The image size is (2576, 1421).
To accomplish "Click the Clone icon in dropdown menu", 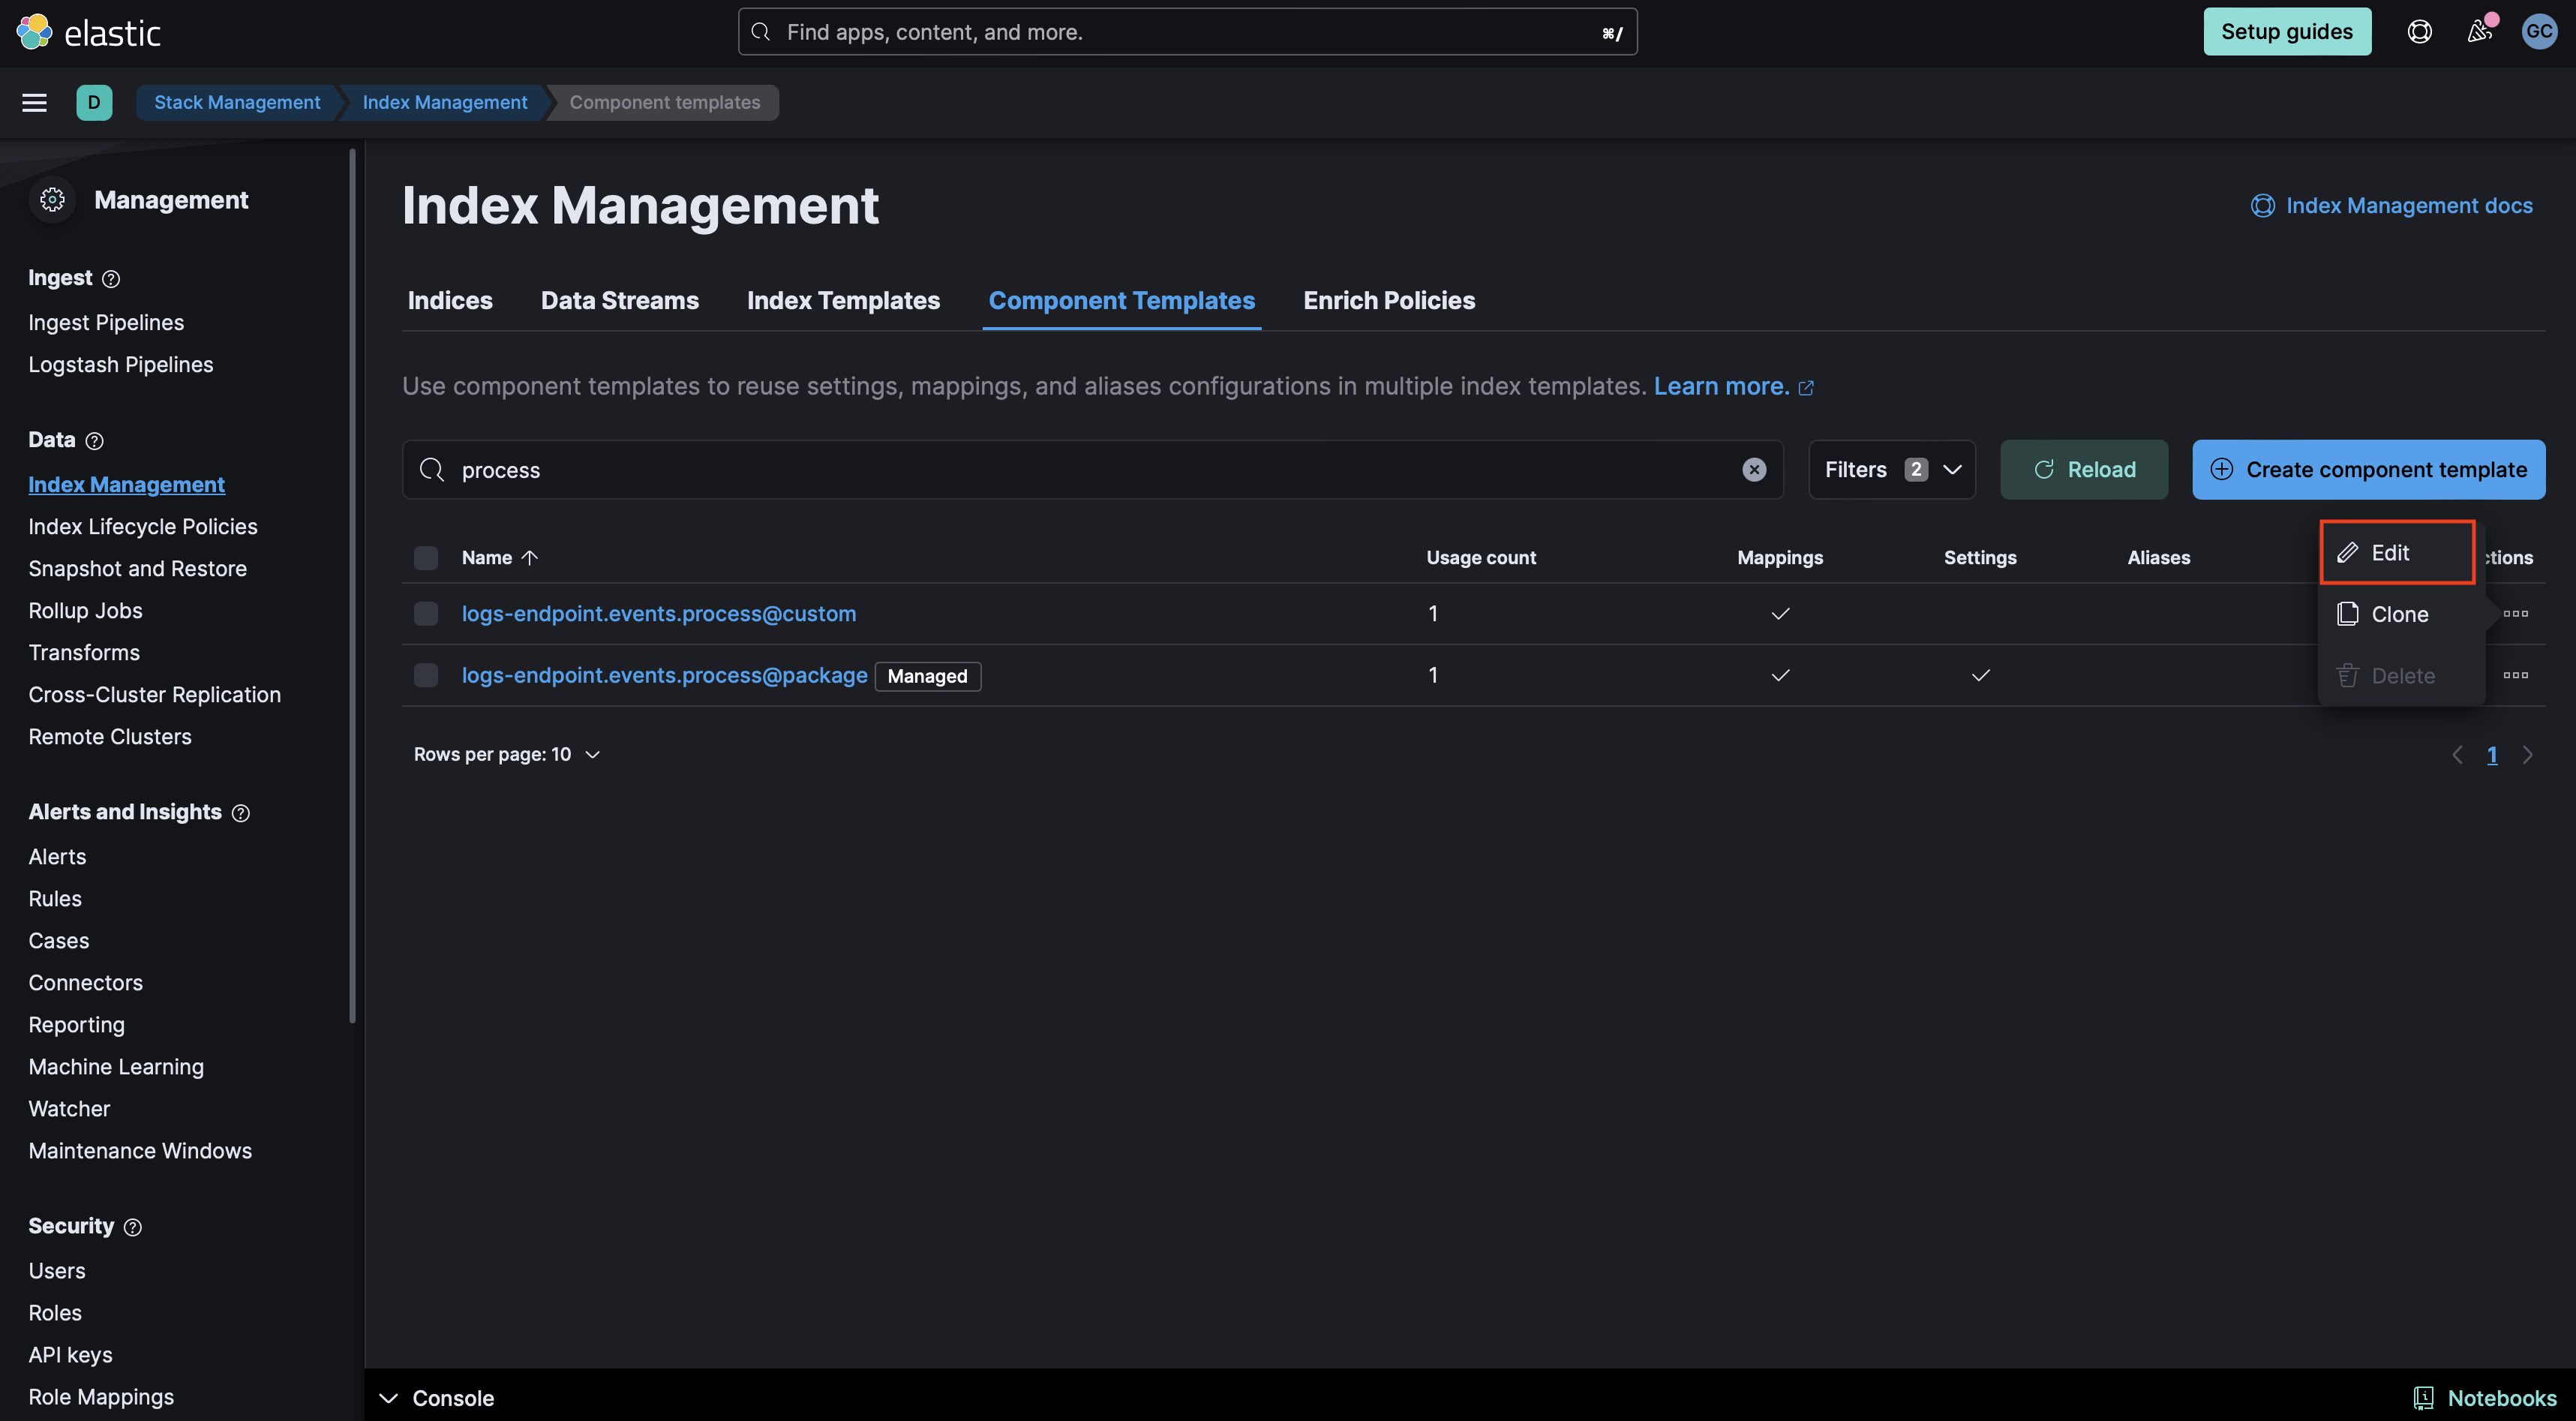I will (x=2345, y=612).
